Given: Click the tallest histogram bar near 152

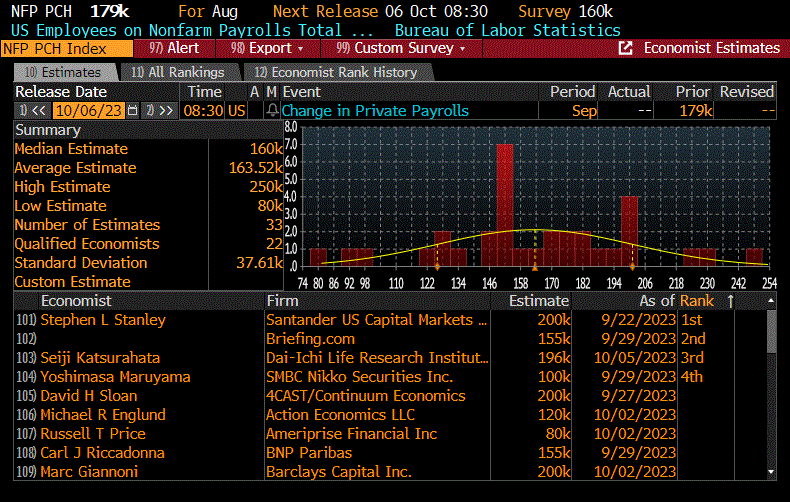Looking at the screenshot, I should click(505, 205).
